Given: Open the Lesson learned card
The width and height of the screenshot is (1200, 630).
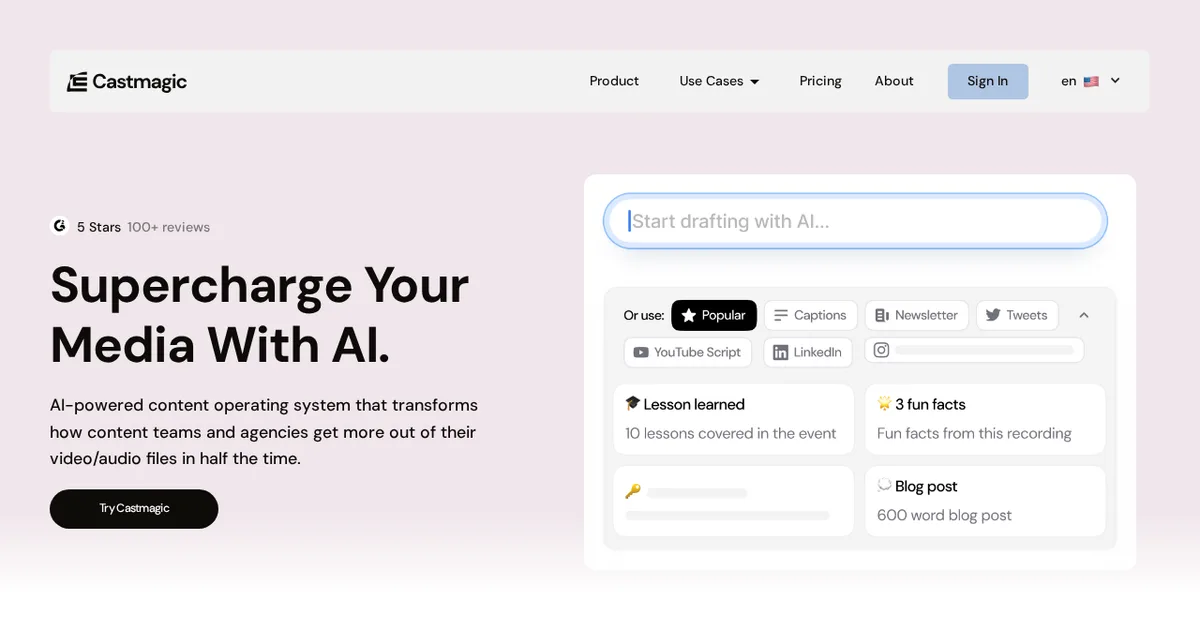Looking at the screenshot, I should (733, 419).
